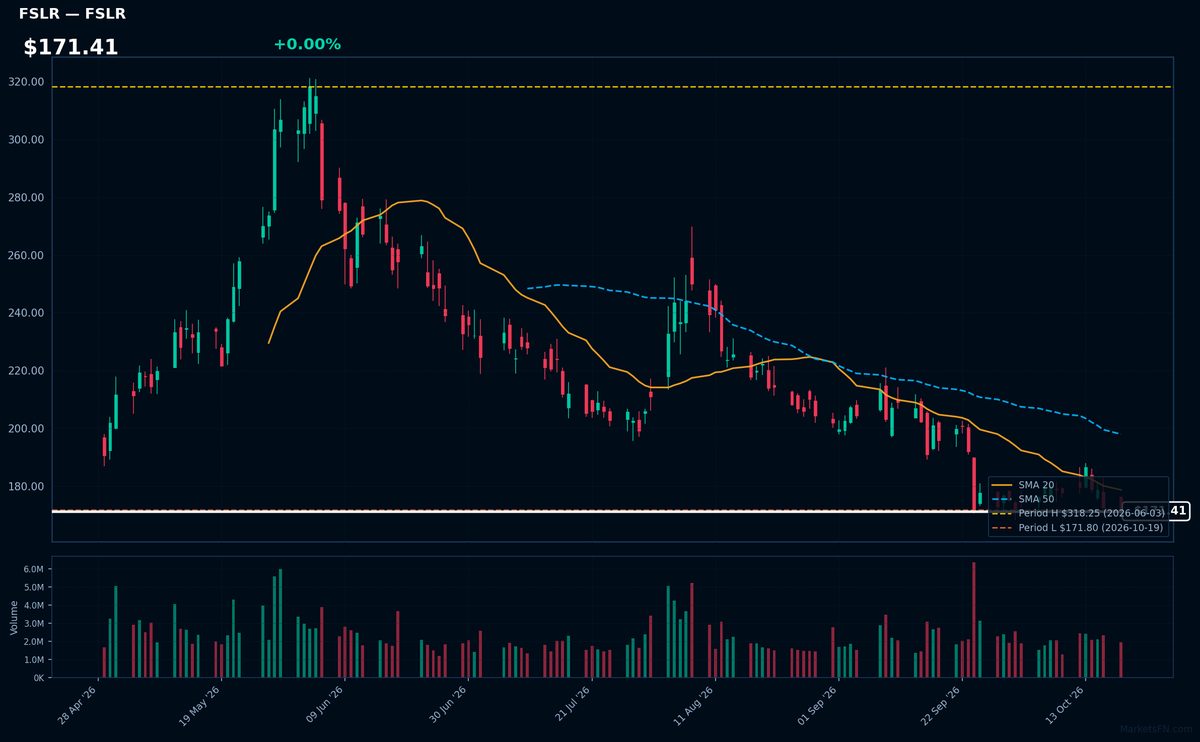Select the 240.00 price axis label

point(26,313)
